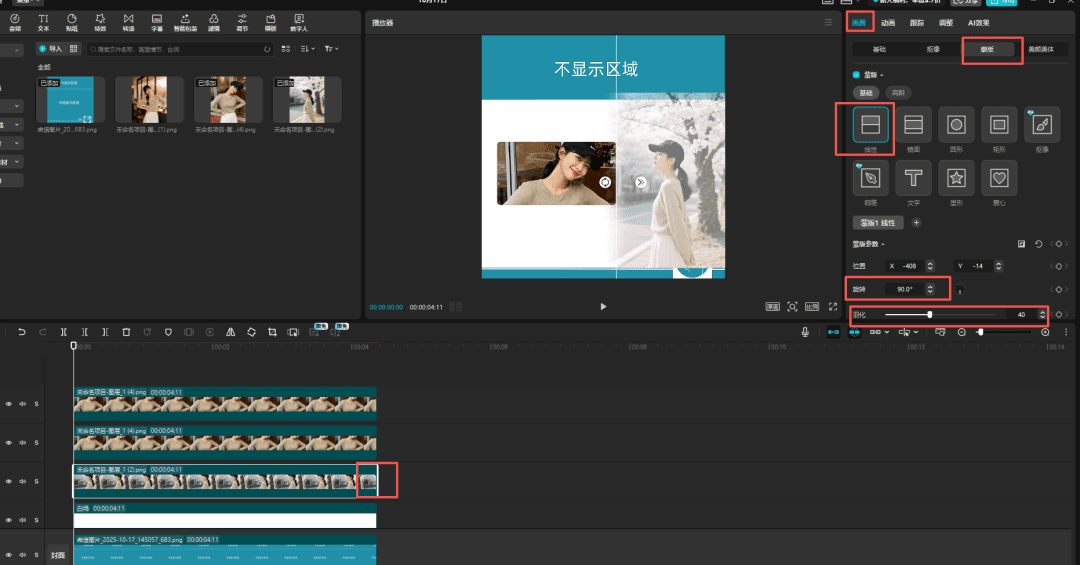Choose the heart (爱心) mask shape

pos(999,179)
